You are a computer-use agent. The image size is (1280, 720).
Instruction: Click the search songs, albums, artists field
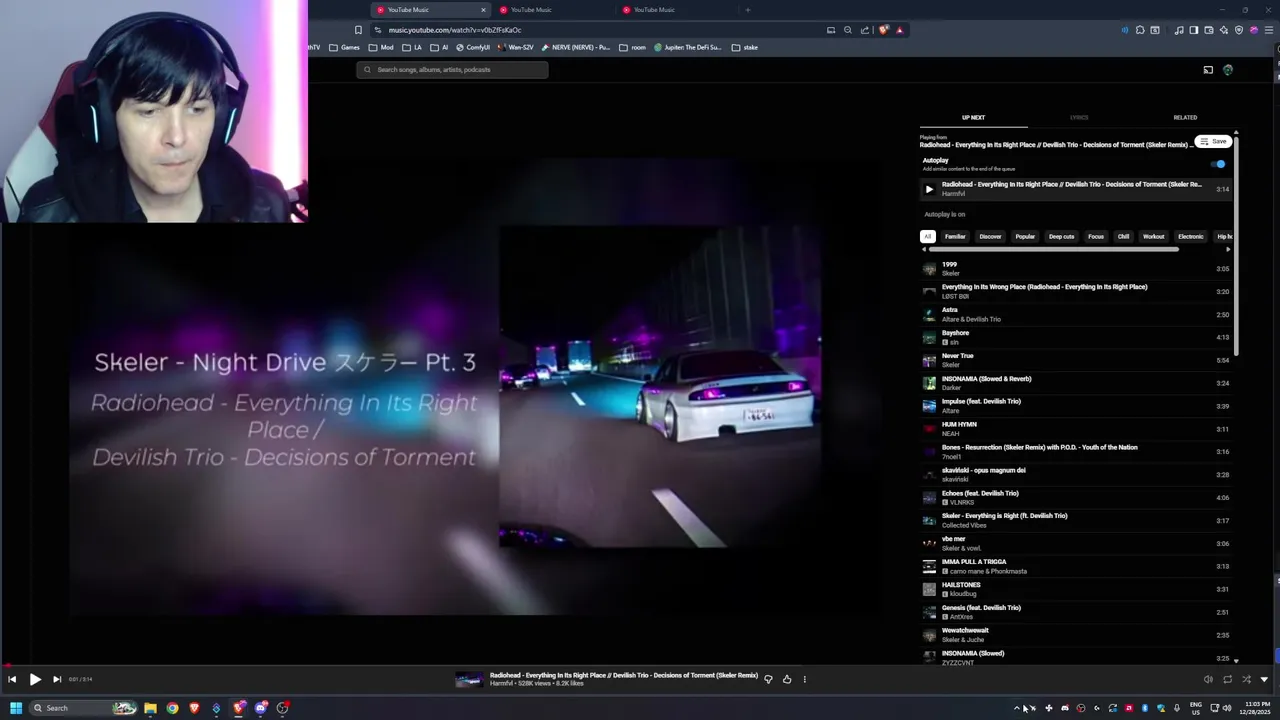click(x=452, y=70)
